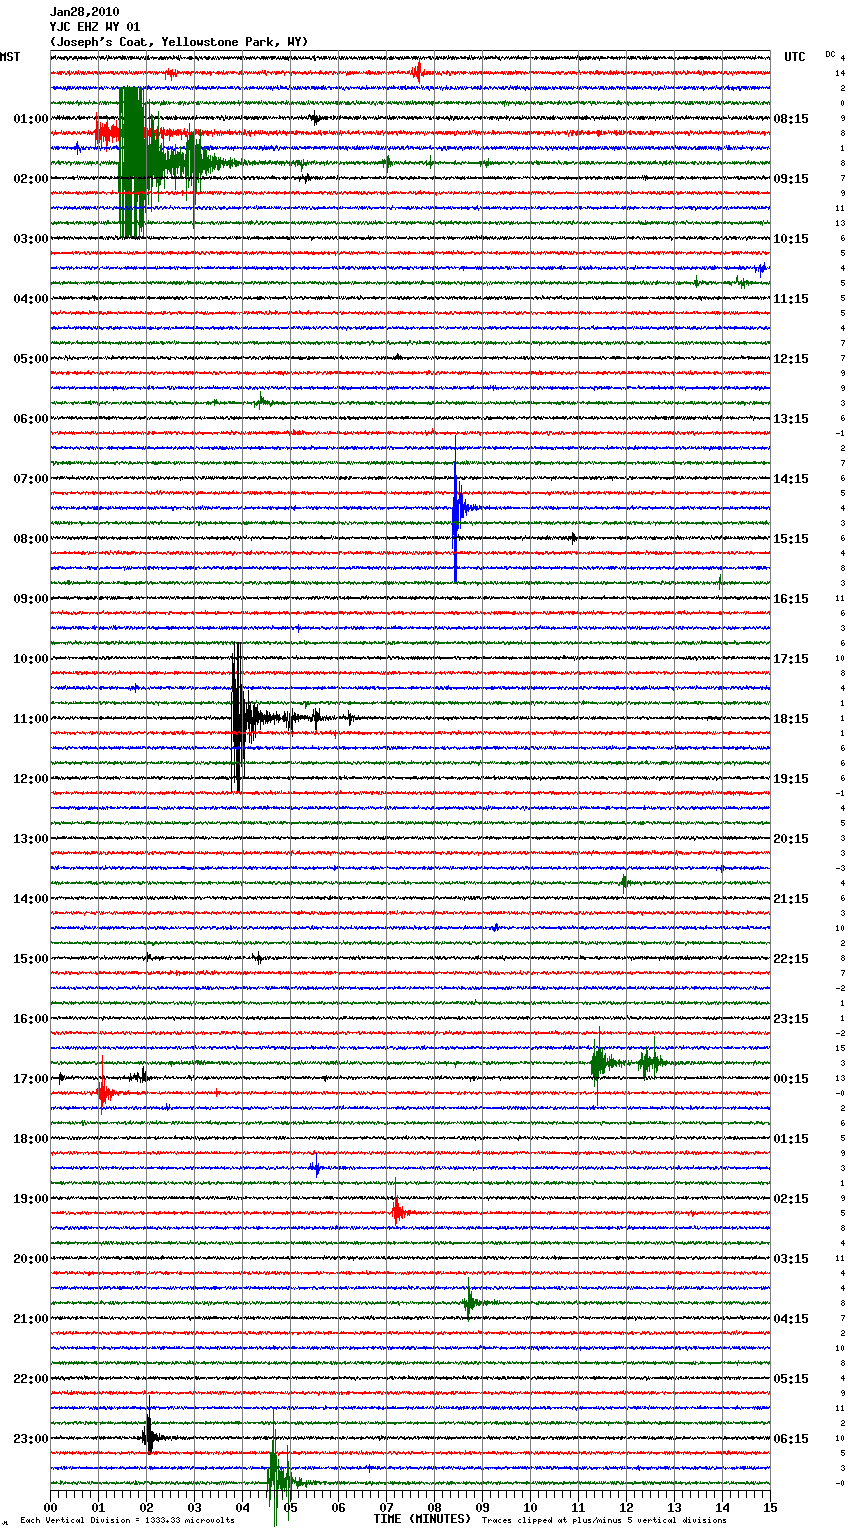This screenshot has height=1534, width=850.
Task: Click the Traces clipped at plus/minus 5 divisions note
Action: 604,1520
